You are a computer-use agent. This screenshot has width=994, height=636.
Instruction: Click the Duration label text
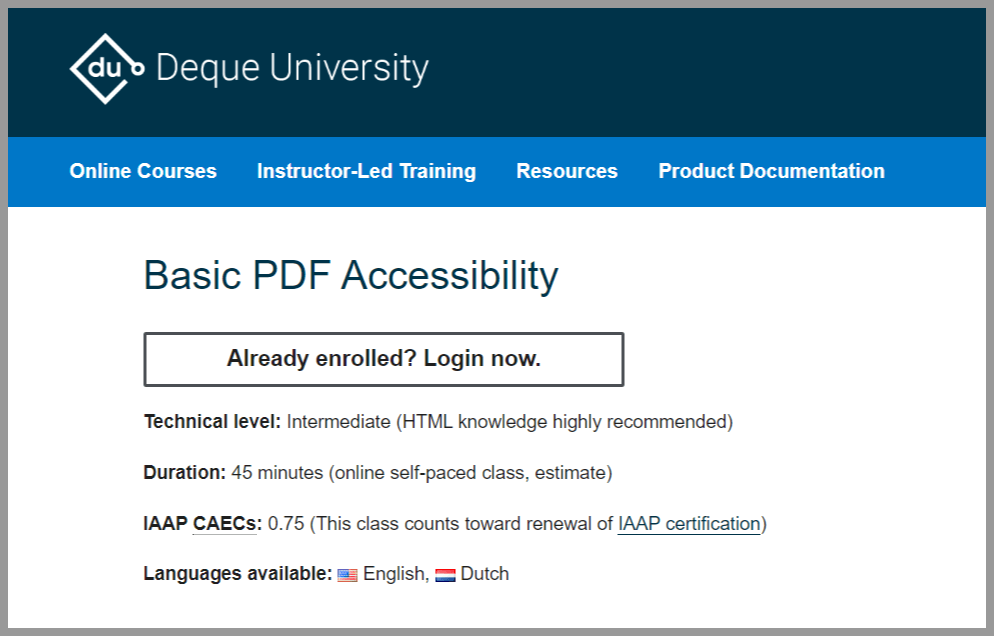[x=184, y=473]
